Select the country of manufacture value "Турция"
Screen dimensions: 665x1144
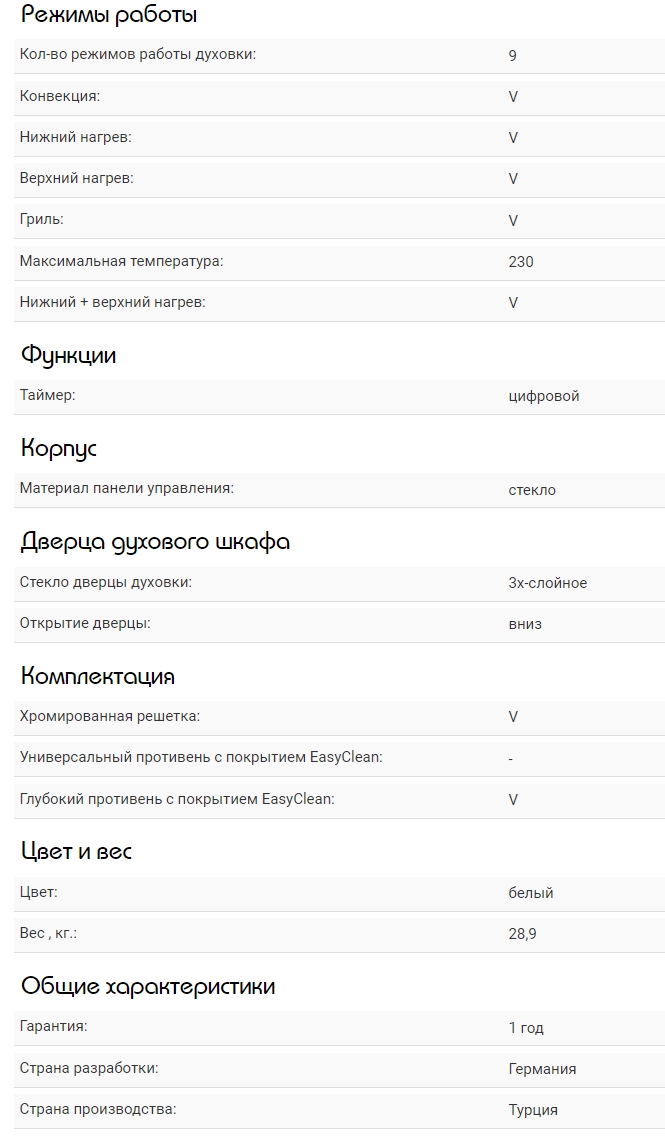point(533,1110)
